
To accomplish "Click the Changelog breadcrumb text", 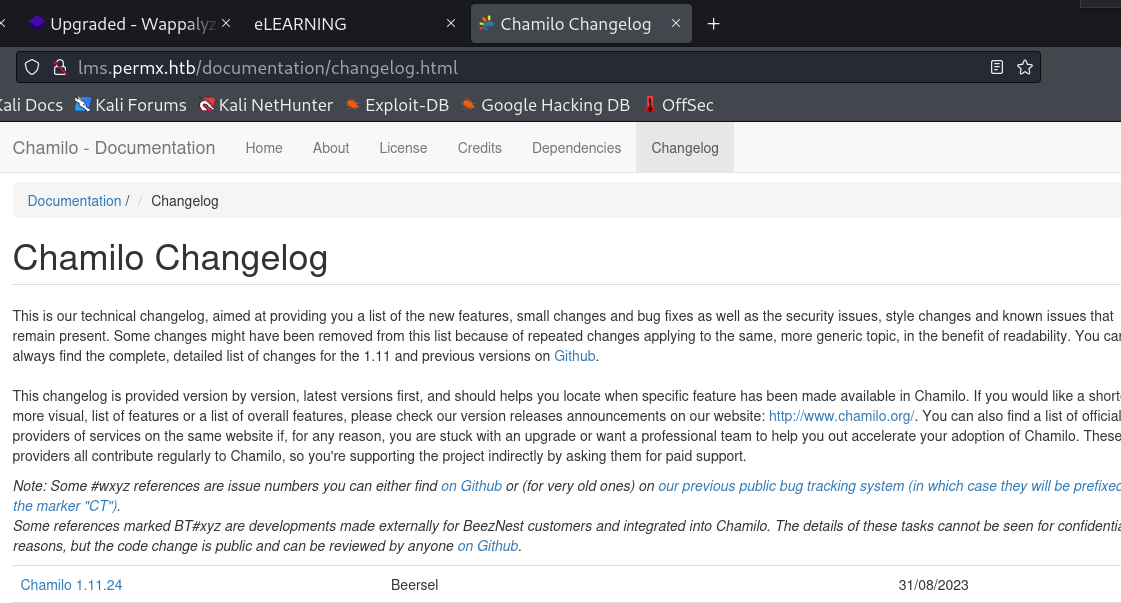I will pyautogui.click(x=184, y=201).
